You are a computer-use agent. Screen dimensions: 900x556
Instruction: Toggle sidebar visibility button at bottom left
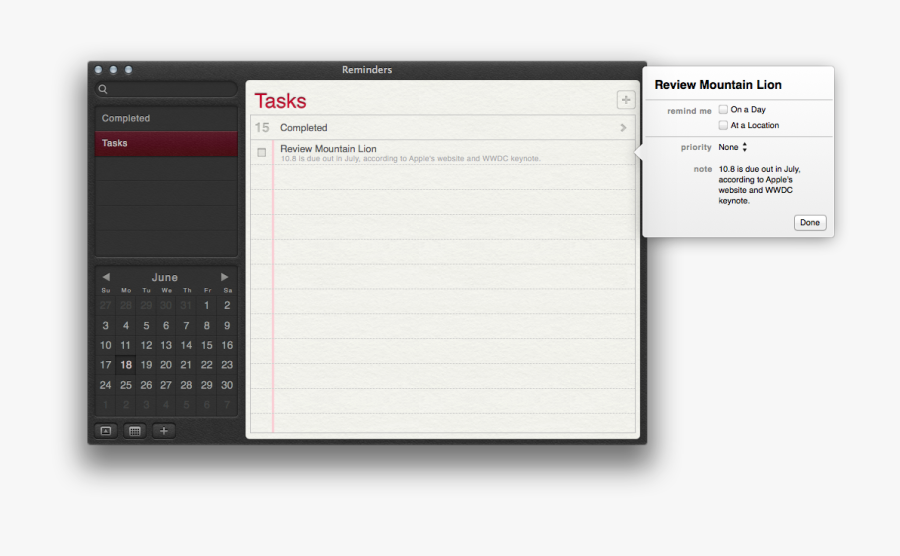(105, 431)
